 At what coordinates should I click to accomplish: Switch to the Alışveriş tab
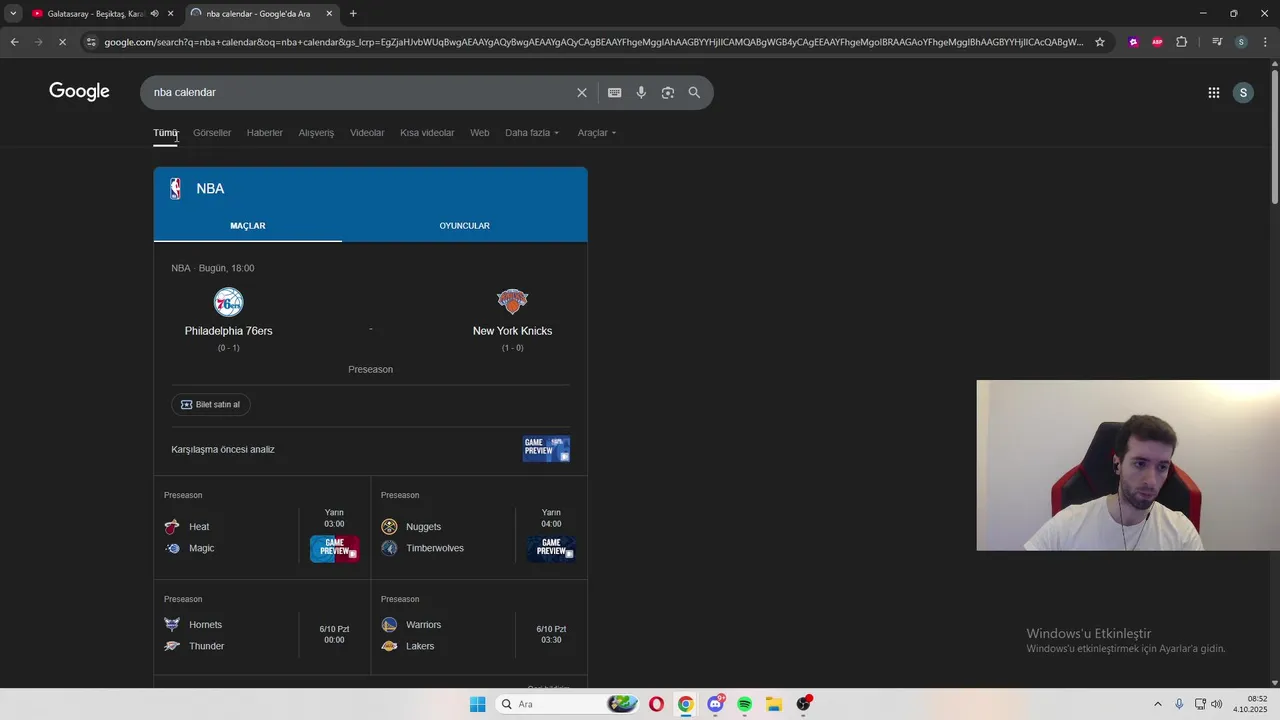(x=316, y=133)
